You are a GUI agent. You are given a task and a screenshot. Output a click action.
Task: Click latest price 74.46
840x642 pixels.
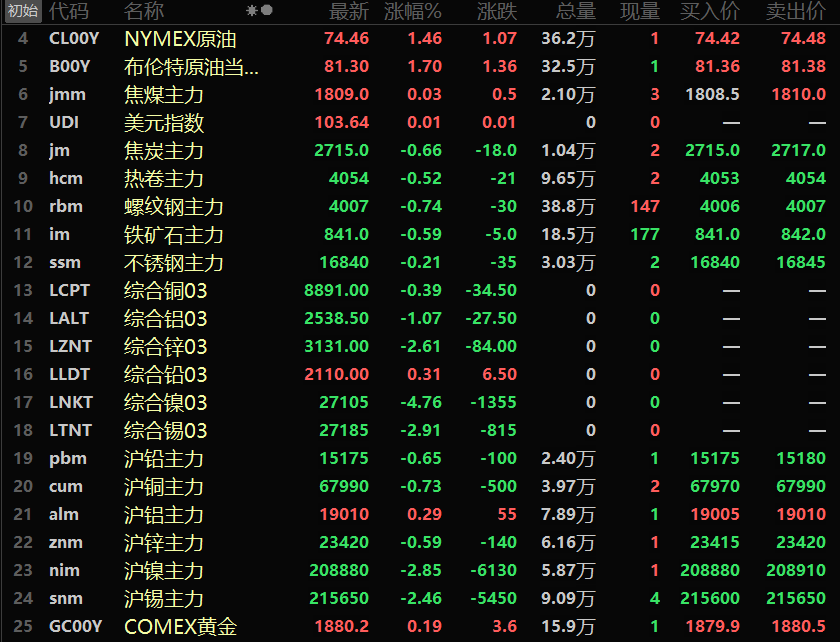347,39
